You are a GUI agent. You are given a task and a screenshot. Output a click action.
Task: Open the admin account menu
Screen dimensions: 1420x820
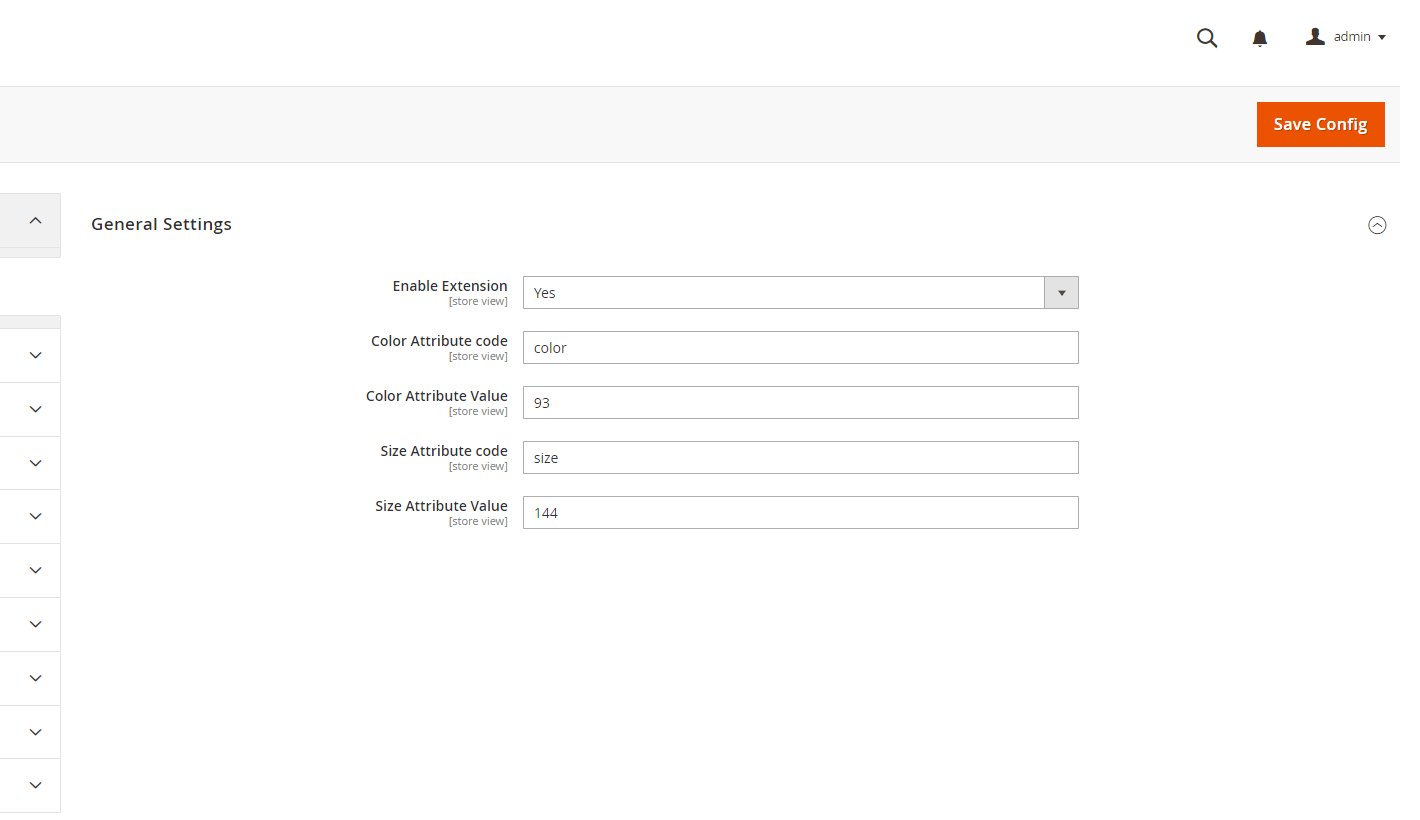pyautogui.click(x=1345, y=37)
